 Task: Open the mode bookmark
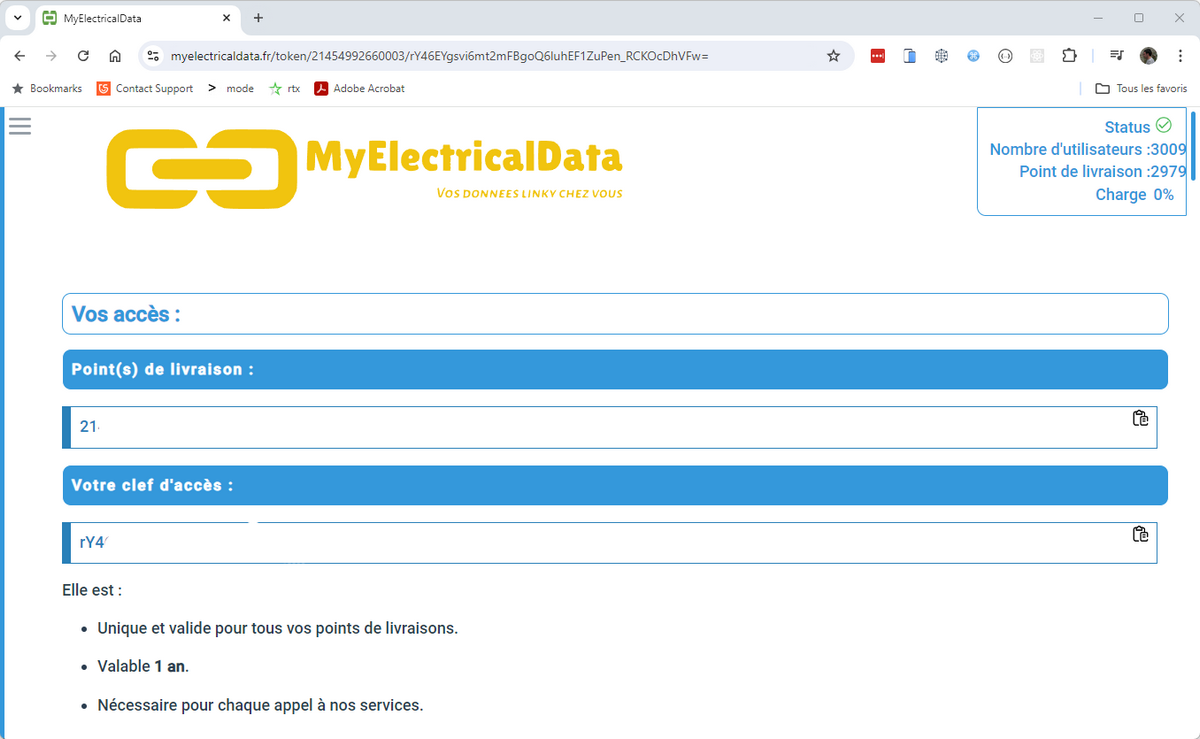[231, 88]
